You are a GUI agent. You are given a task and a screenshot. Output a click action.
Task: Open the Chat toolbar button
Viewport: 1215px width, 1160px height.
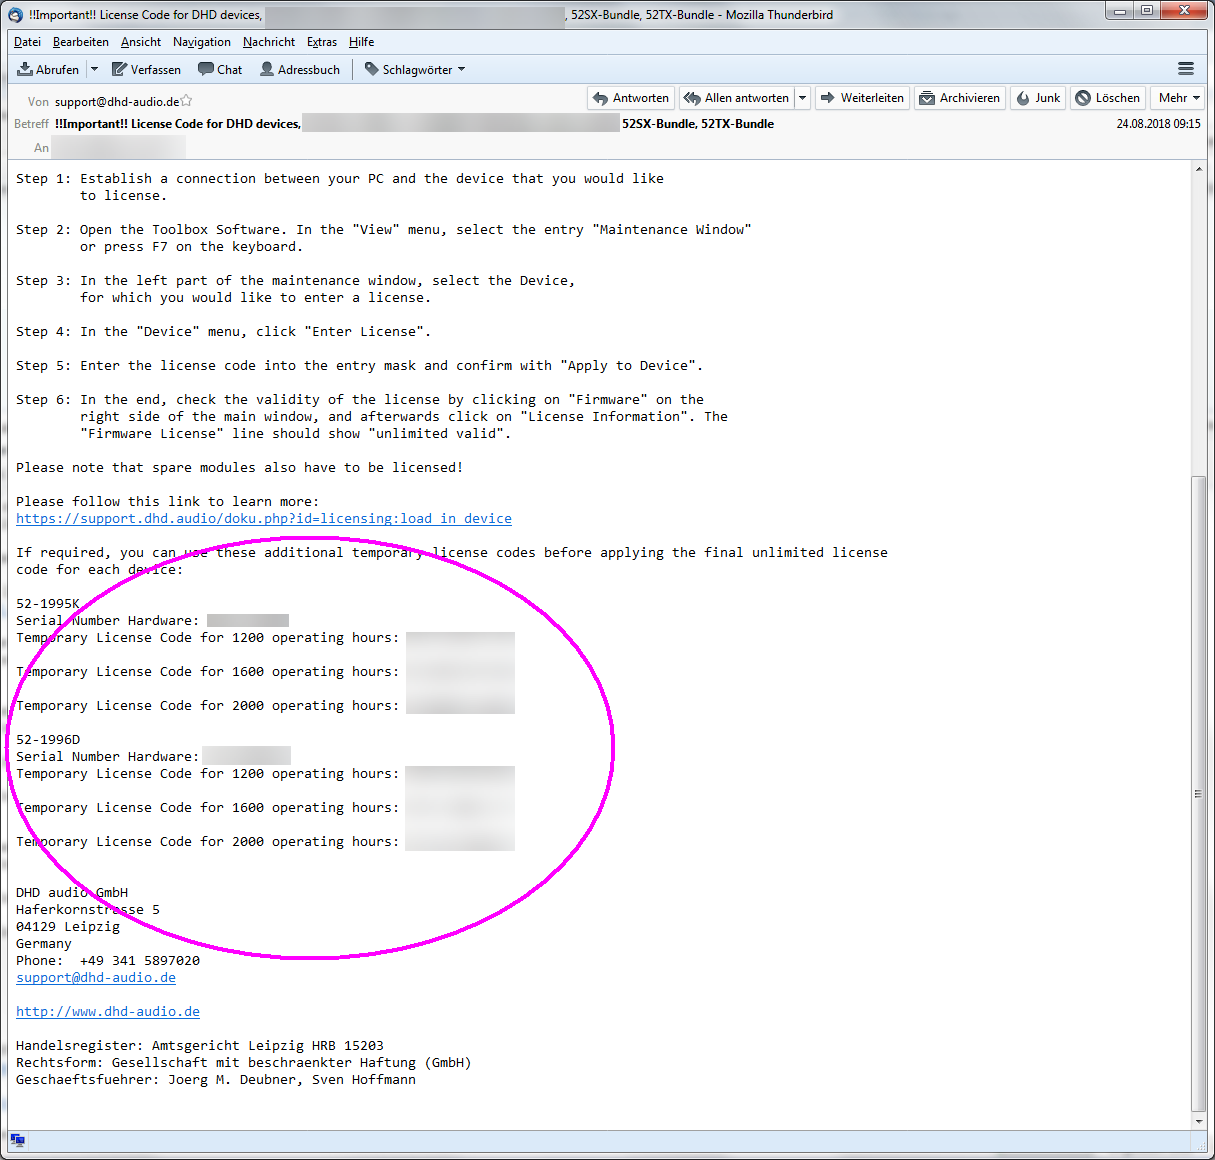[x=220, y=70]
